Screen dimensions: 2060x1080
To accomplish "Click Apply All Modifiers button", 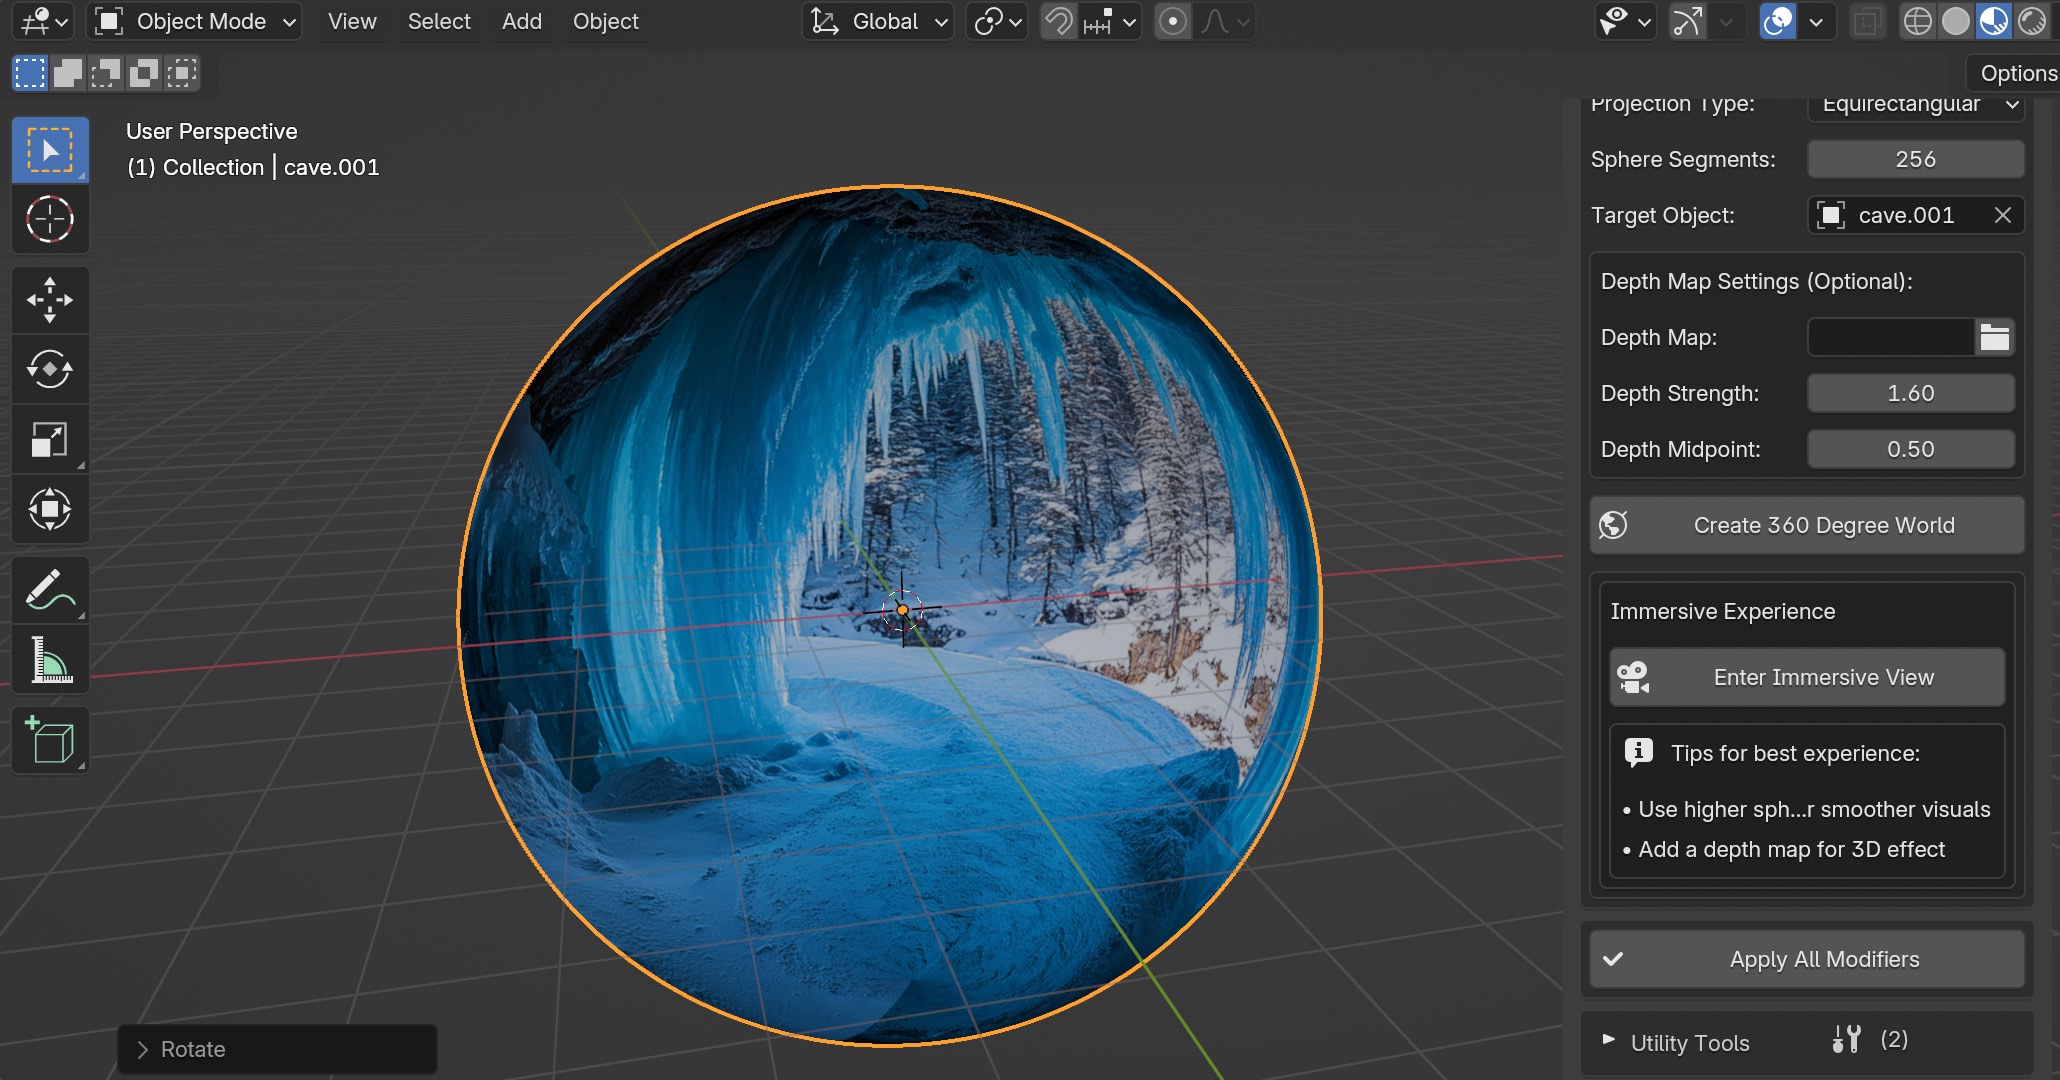I will 1807,959.
